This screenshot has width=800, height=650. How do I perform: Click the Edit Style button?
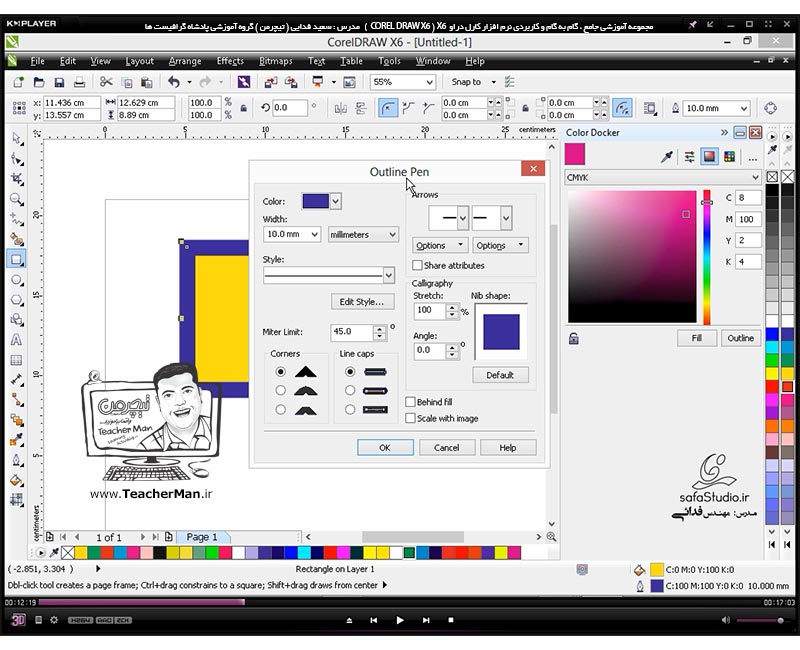(362, 302)
